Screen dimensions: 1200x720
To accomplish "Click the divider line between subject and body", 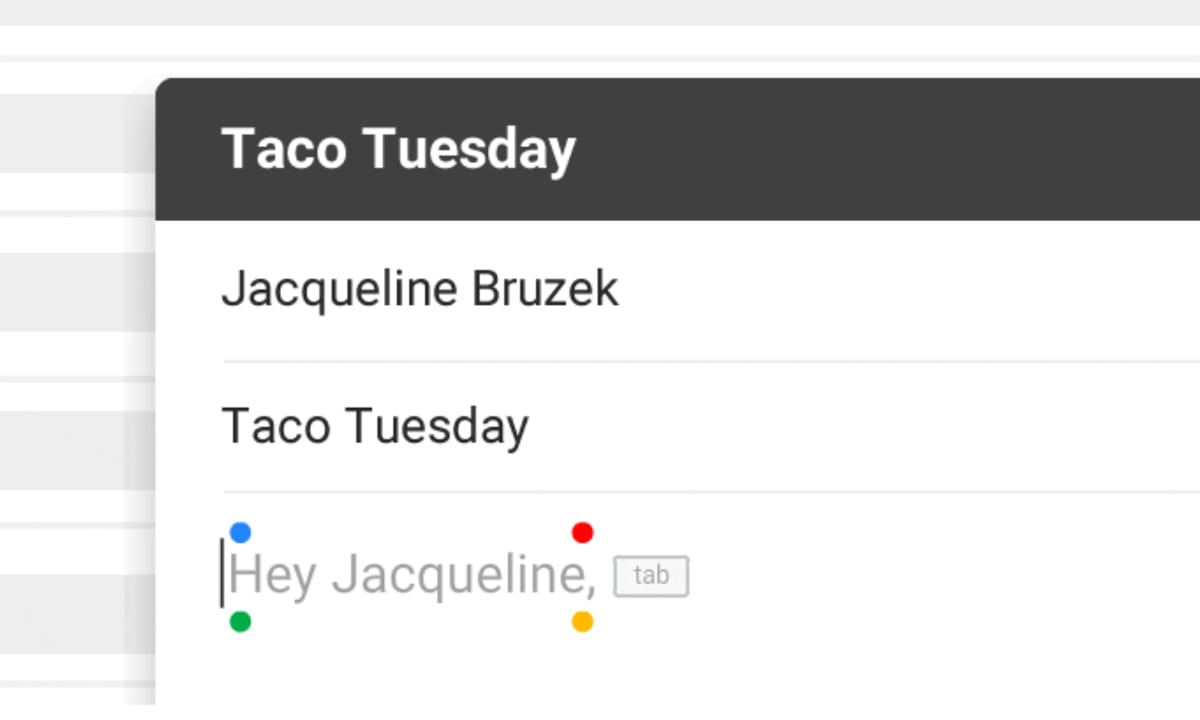I will pyautogui.click(x=700, y=492).
